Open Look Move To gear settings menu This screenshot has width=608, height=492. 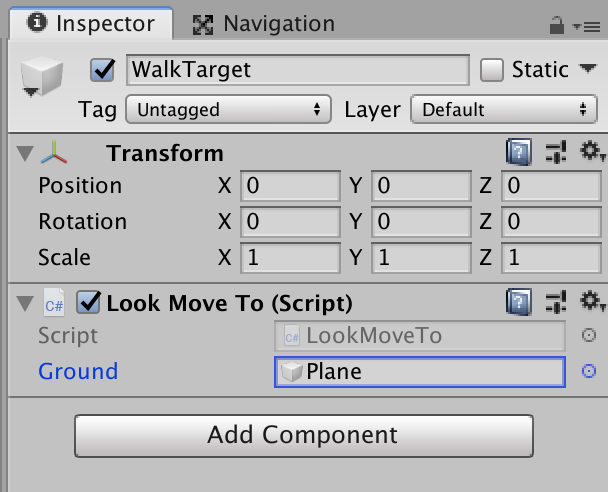point(592,301)
